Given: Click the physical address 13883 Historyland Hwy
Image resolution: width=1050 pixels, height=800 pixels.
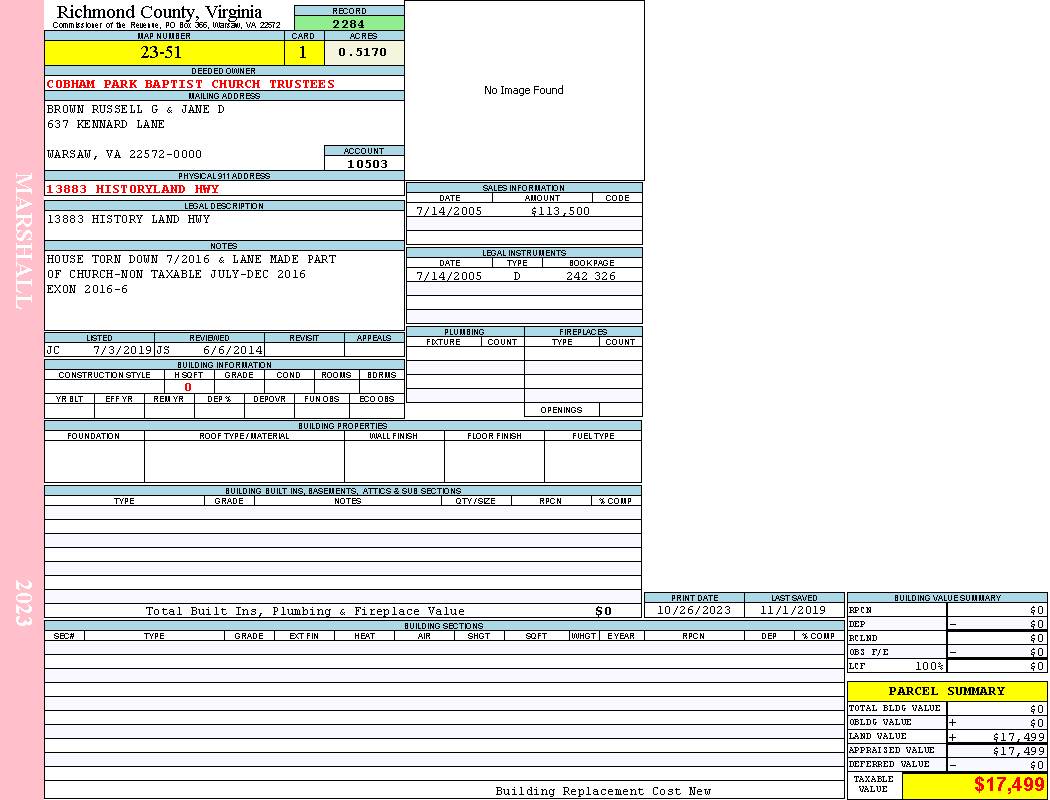Looking at the screenshot, I should 133,189.
